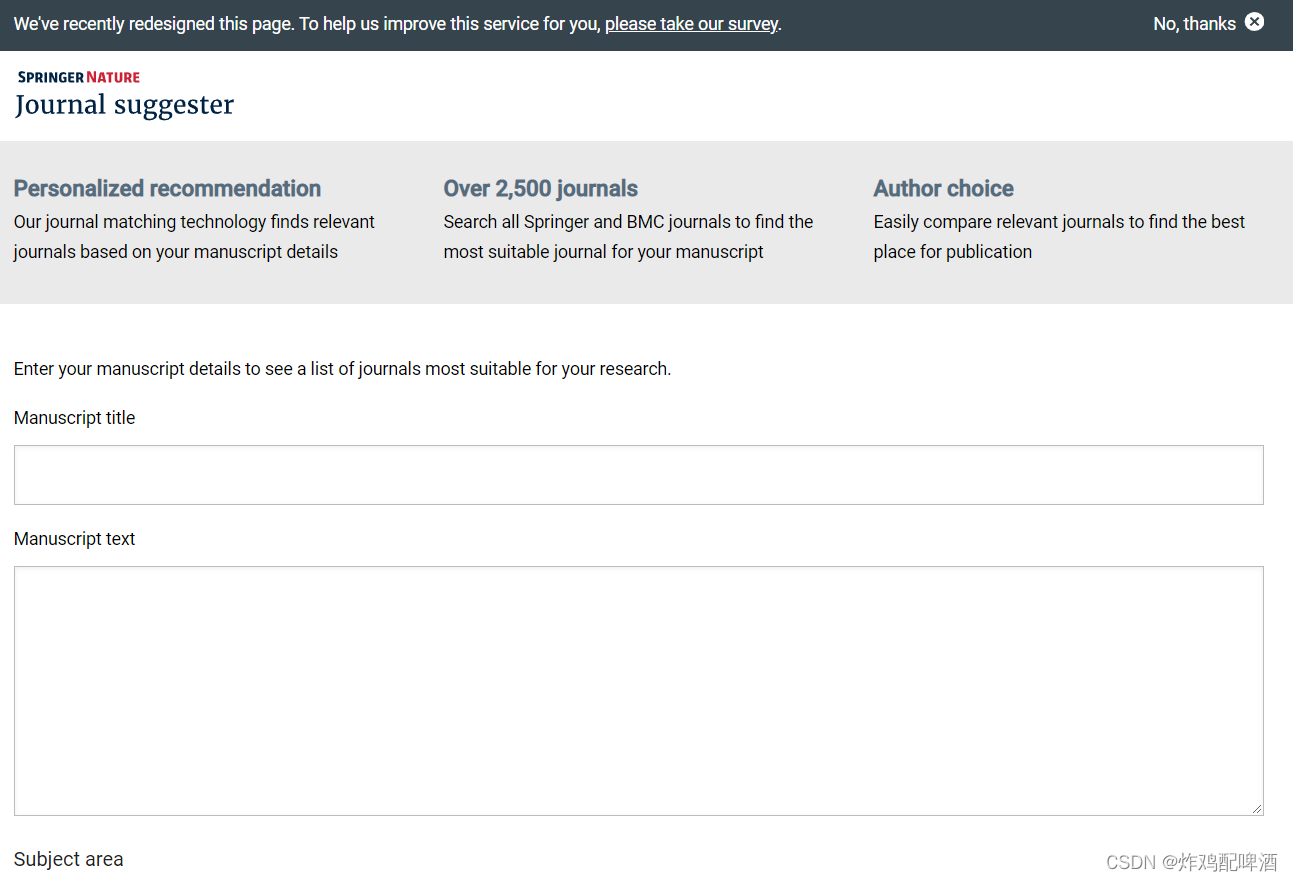
Task: Open the "please take our survey" link
Action: 691,24
